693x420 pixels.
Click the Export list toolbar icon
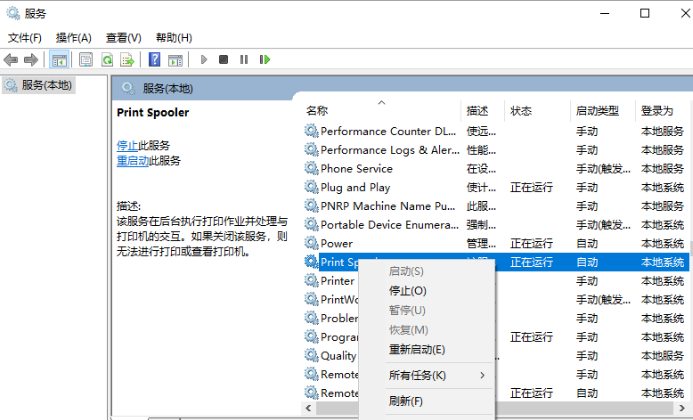pyautogui.click(x=127, y=59)
